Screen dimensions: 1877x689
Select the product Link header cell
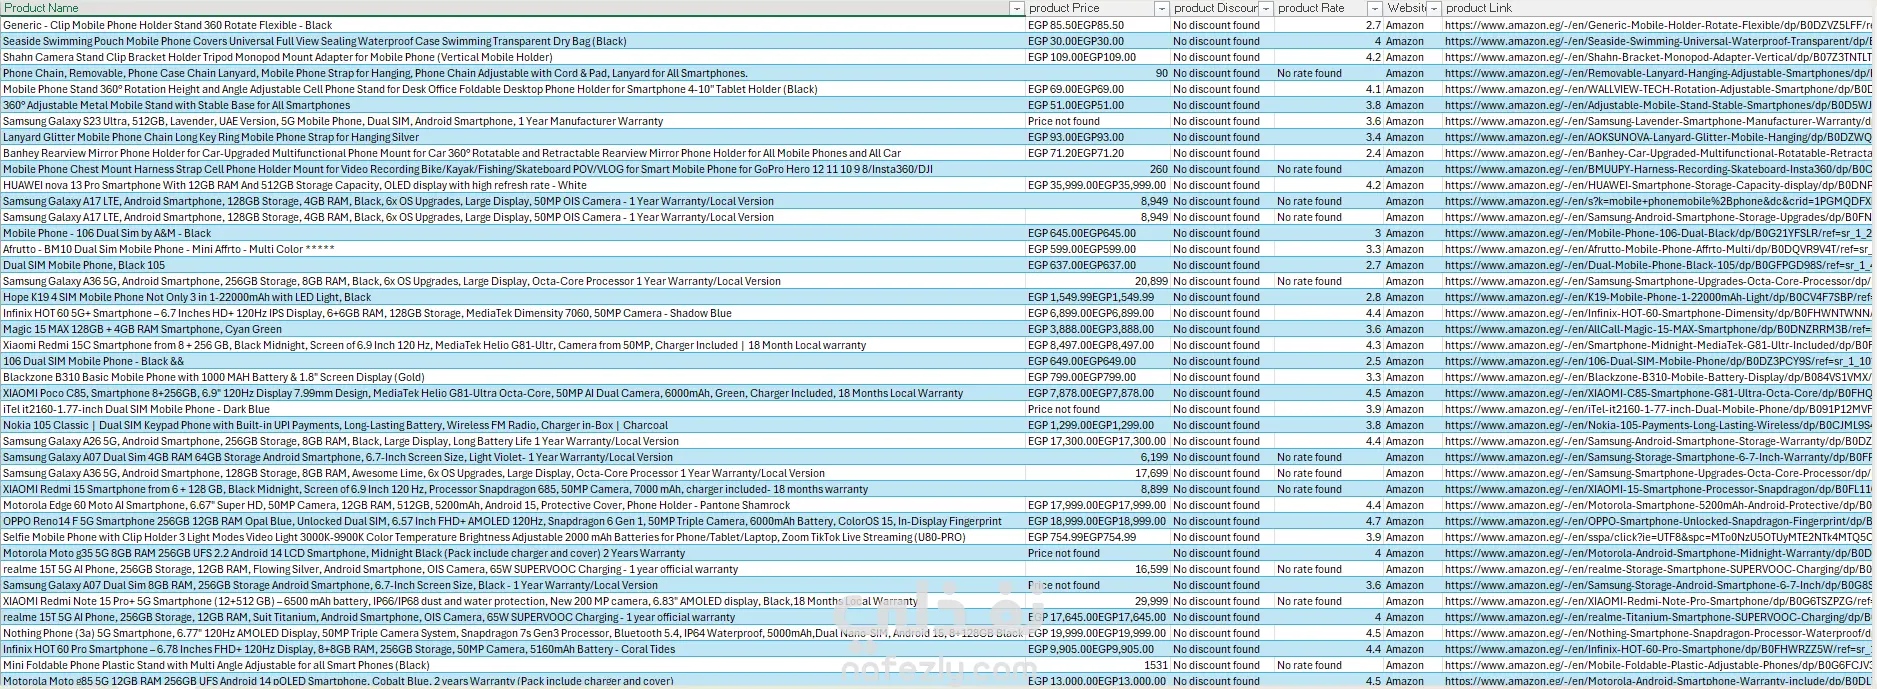[1659, 8]
